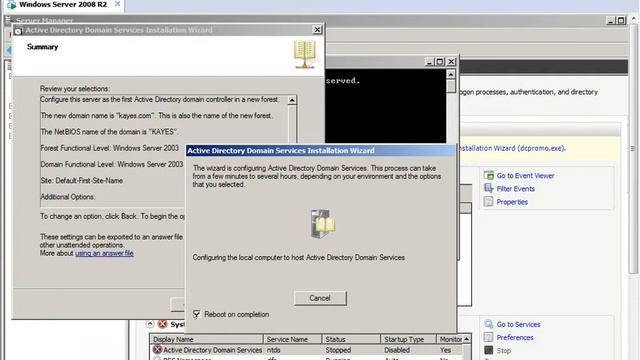Collapse the System Services section chevron
Viewport: 640px width, 360px height.
tap(150, 324)
